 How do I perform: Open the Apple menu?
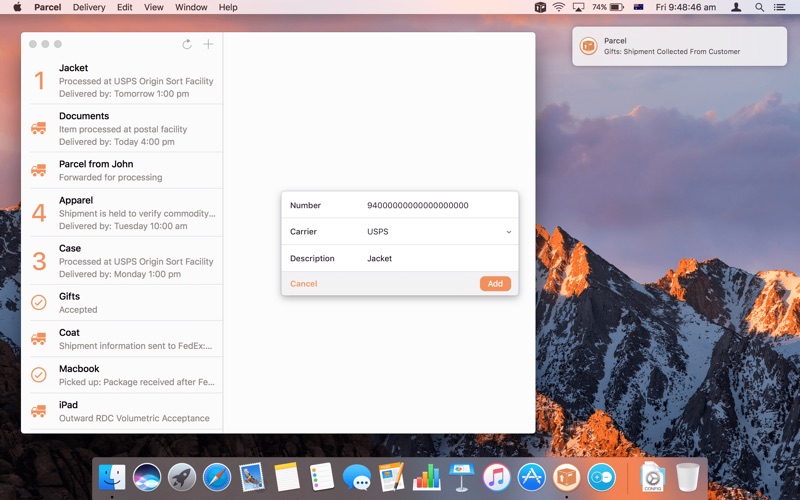[x=17, y=7]
